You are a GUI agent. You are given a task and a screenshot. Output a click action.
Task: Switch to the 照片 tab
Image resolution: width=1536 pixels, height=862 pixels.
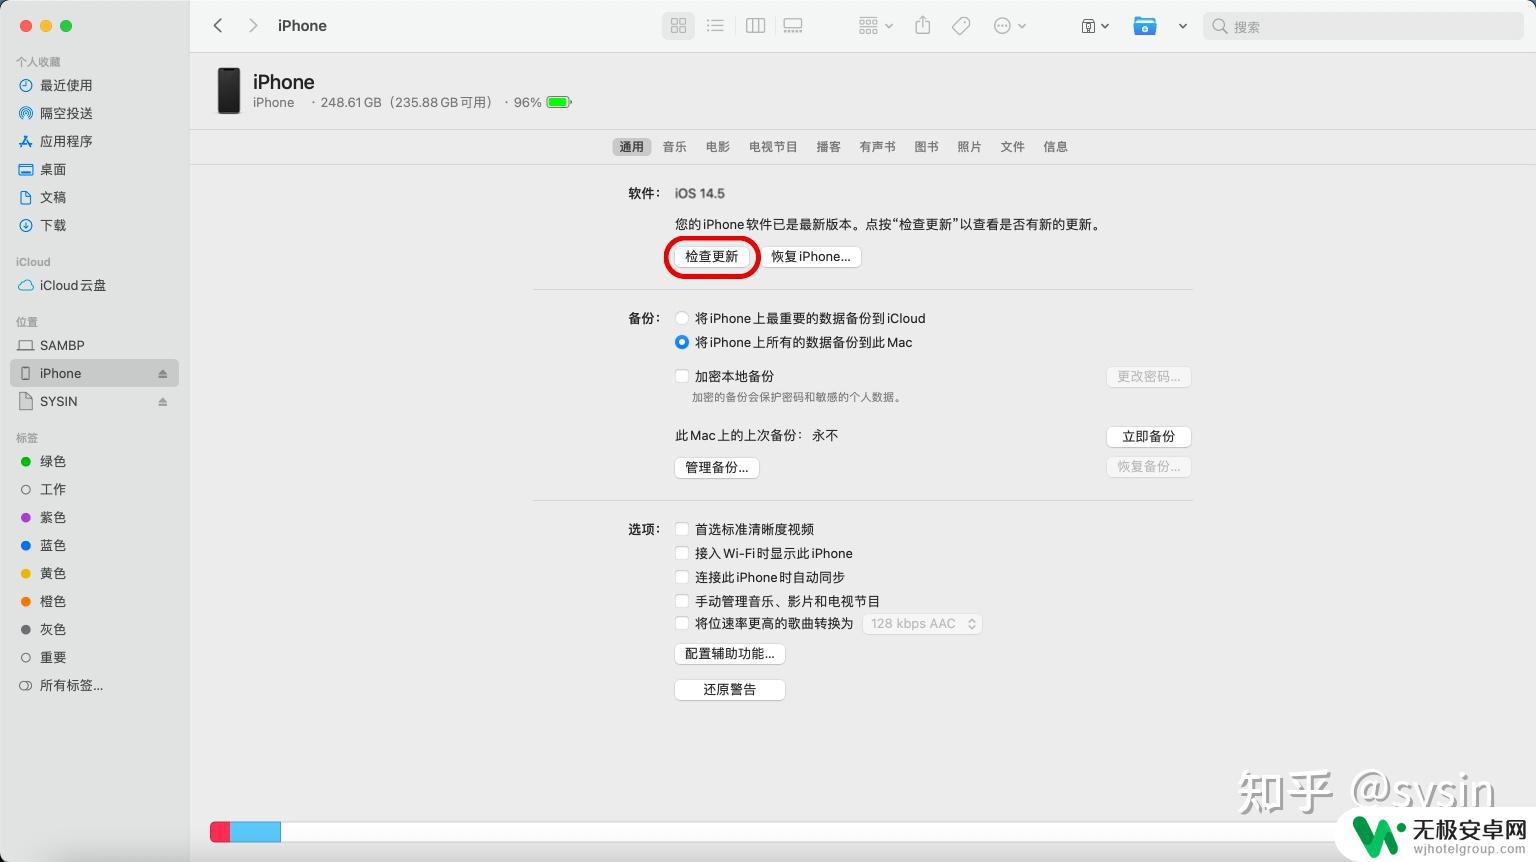click(x=969, y=146)
